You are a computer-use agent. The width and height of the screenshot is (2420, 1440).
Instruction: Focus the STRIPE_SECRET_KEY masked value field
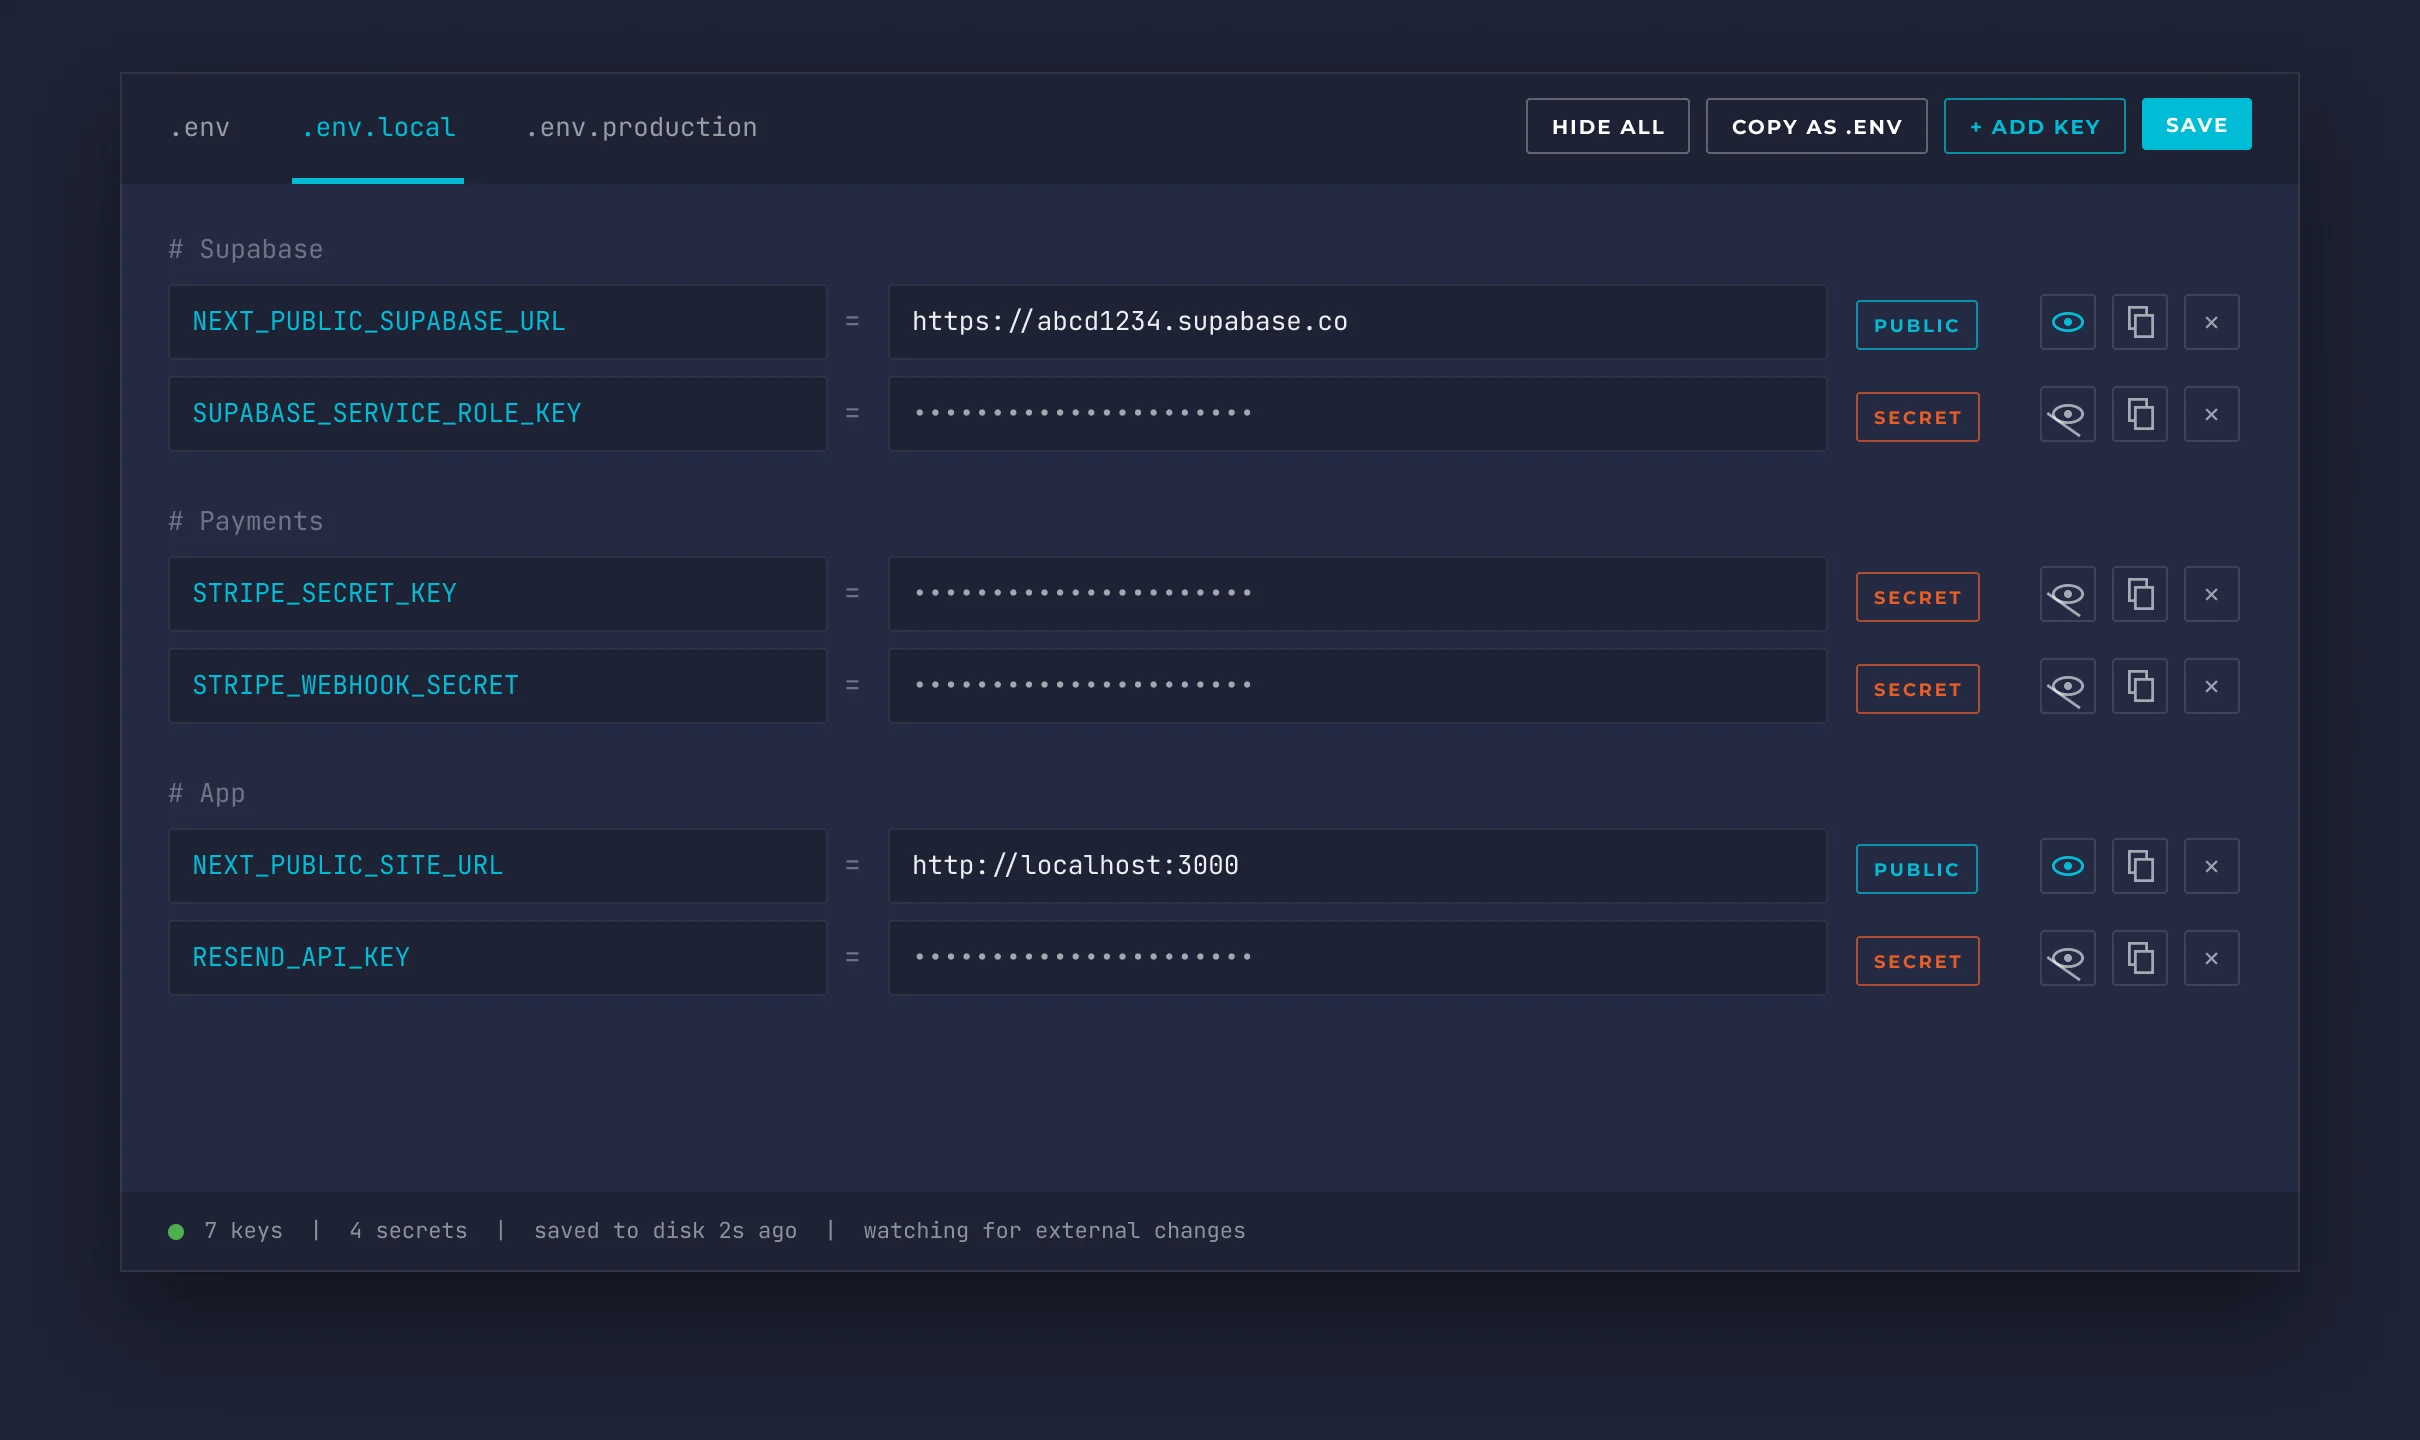tap(1357, 594)
